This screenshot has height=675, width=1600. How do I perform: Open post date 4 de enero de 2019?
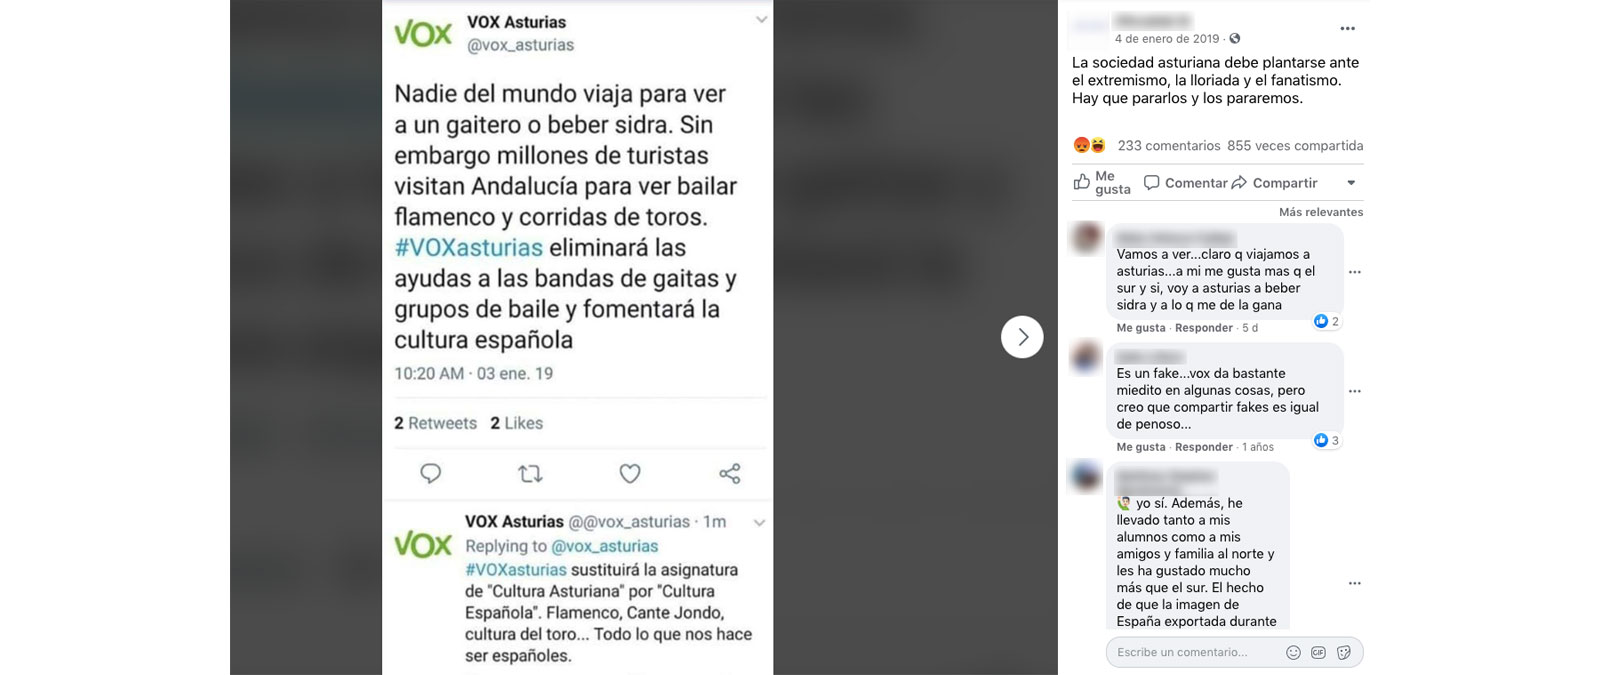point(1167,39)
